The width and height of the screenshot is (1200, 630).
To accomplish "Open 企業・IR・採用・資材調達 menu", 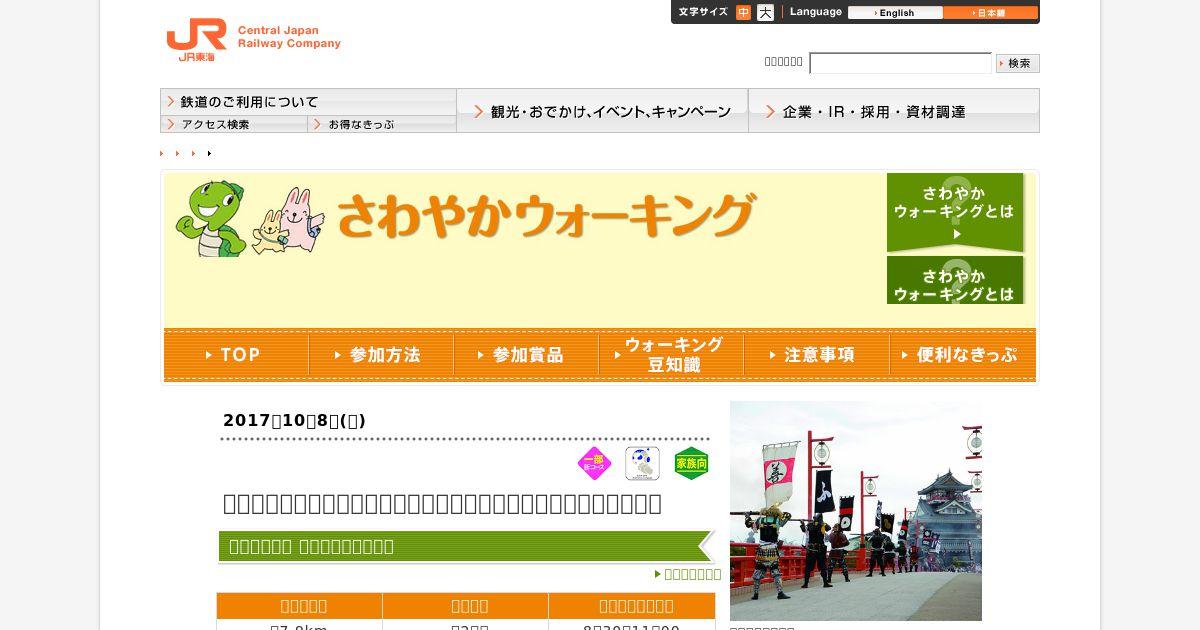I will point(894,111).
